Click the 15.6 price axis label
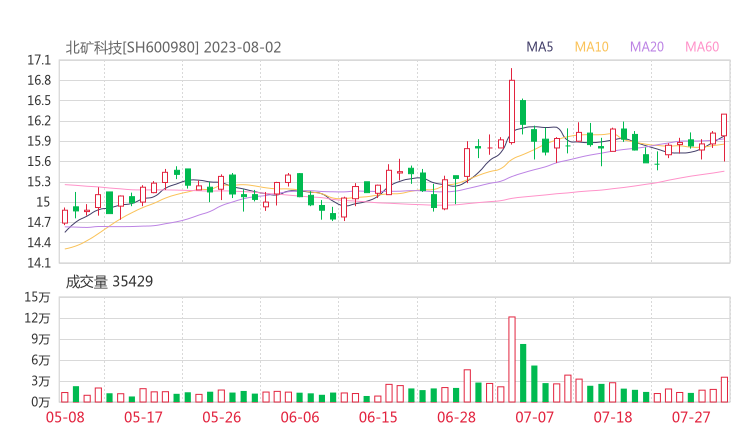The width and height of the screenshot is (740, 440). click(39, 162)
